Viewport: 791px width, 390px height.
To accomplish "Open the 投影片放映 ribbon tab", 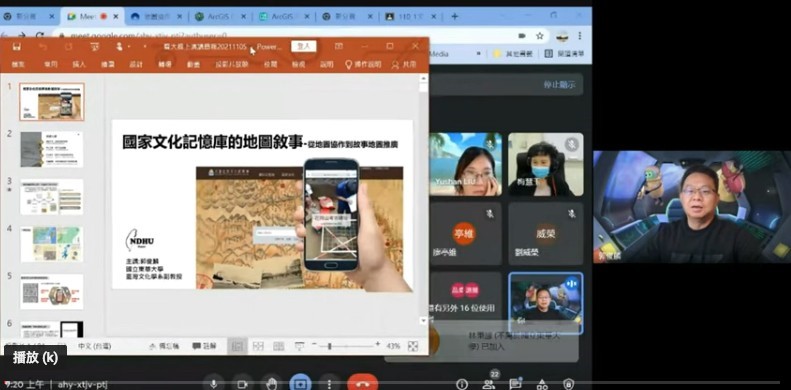I will (x=232, y=65).
